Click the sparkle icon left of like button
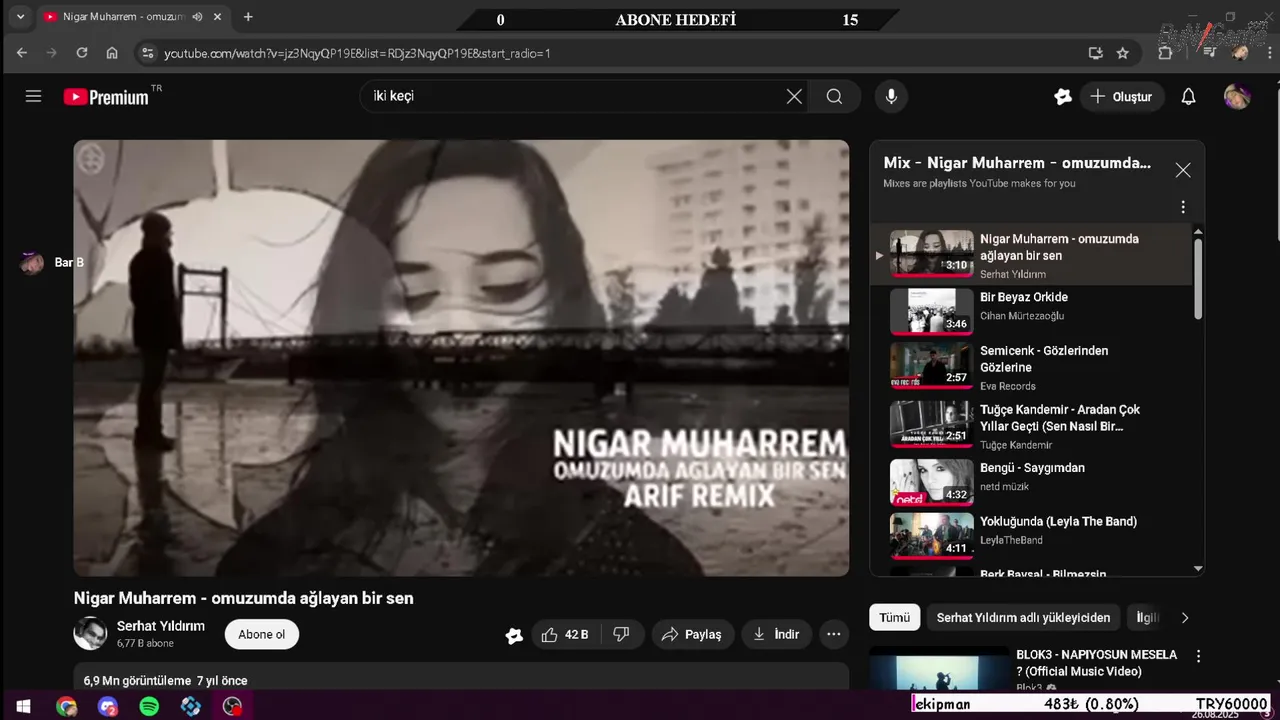The width and height of the screenshot is (1280, 720). [514, 635]
